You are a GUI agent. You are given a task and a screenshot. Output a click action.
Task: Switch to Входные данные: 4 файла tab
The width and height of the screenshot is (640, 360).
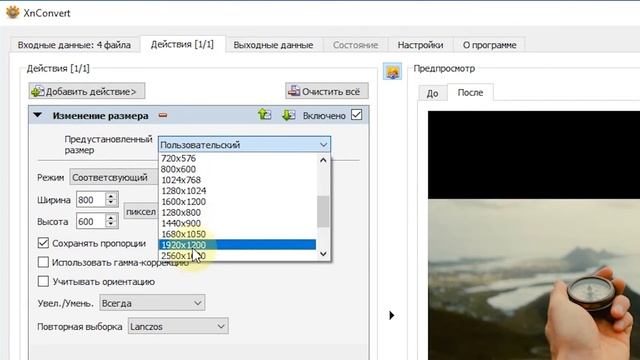point(74,45)
